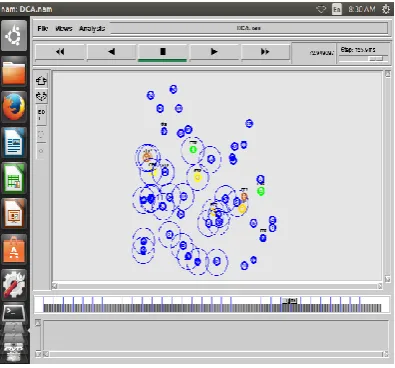Image resolution: width=395 pixels, height=368 pixels.
Task: Select the zoom out tool
Action: (41, 96)
